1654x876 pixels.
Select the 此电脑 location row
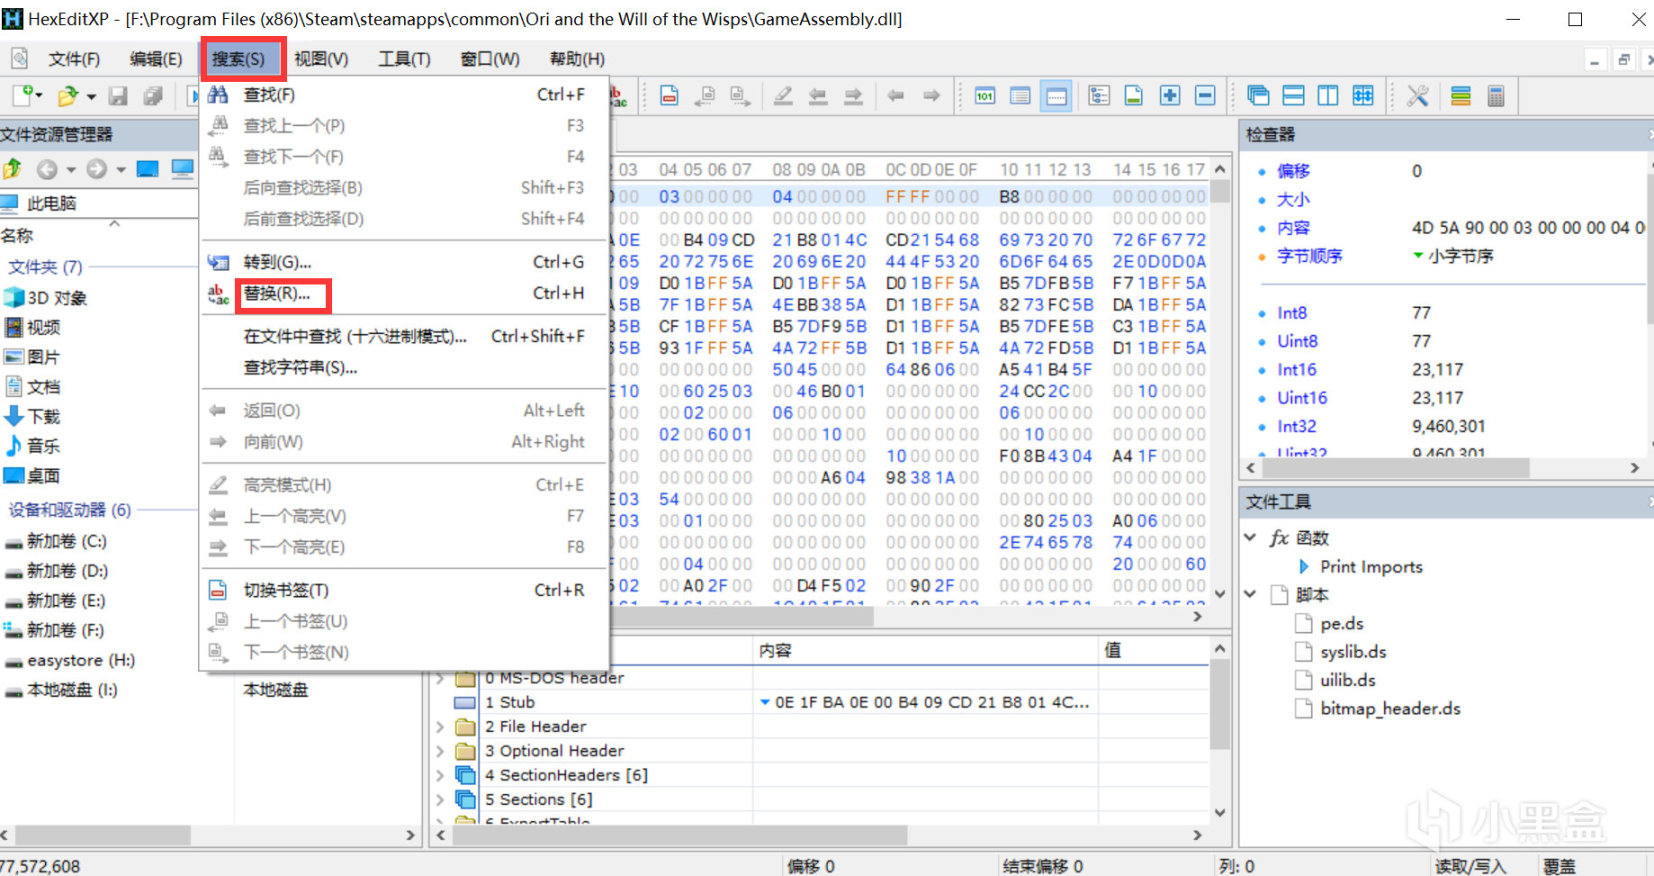[x=98, y=204]
